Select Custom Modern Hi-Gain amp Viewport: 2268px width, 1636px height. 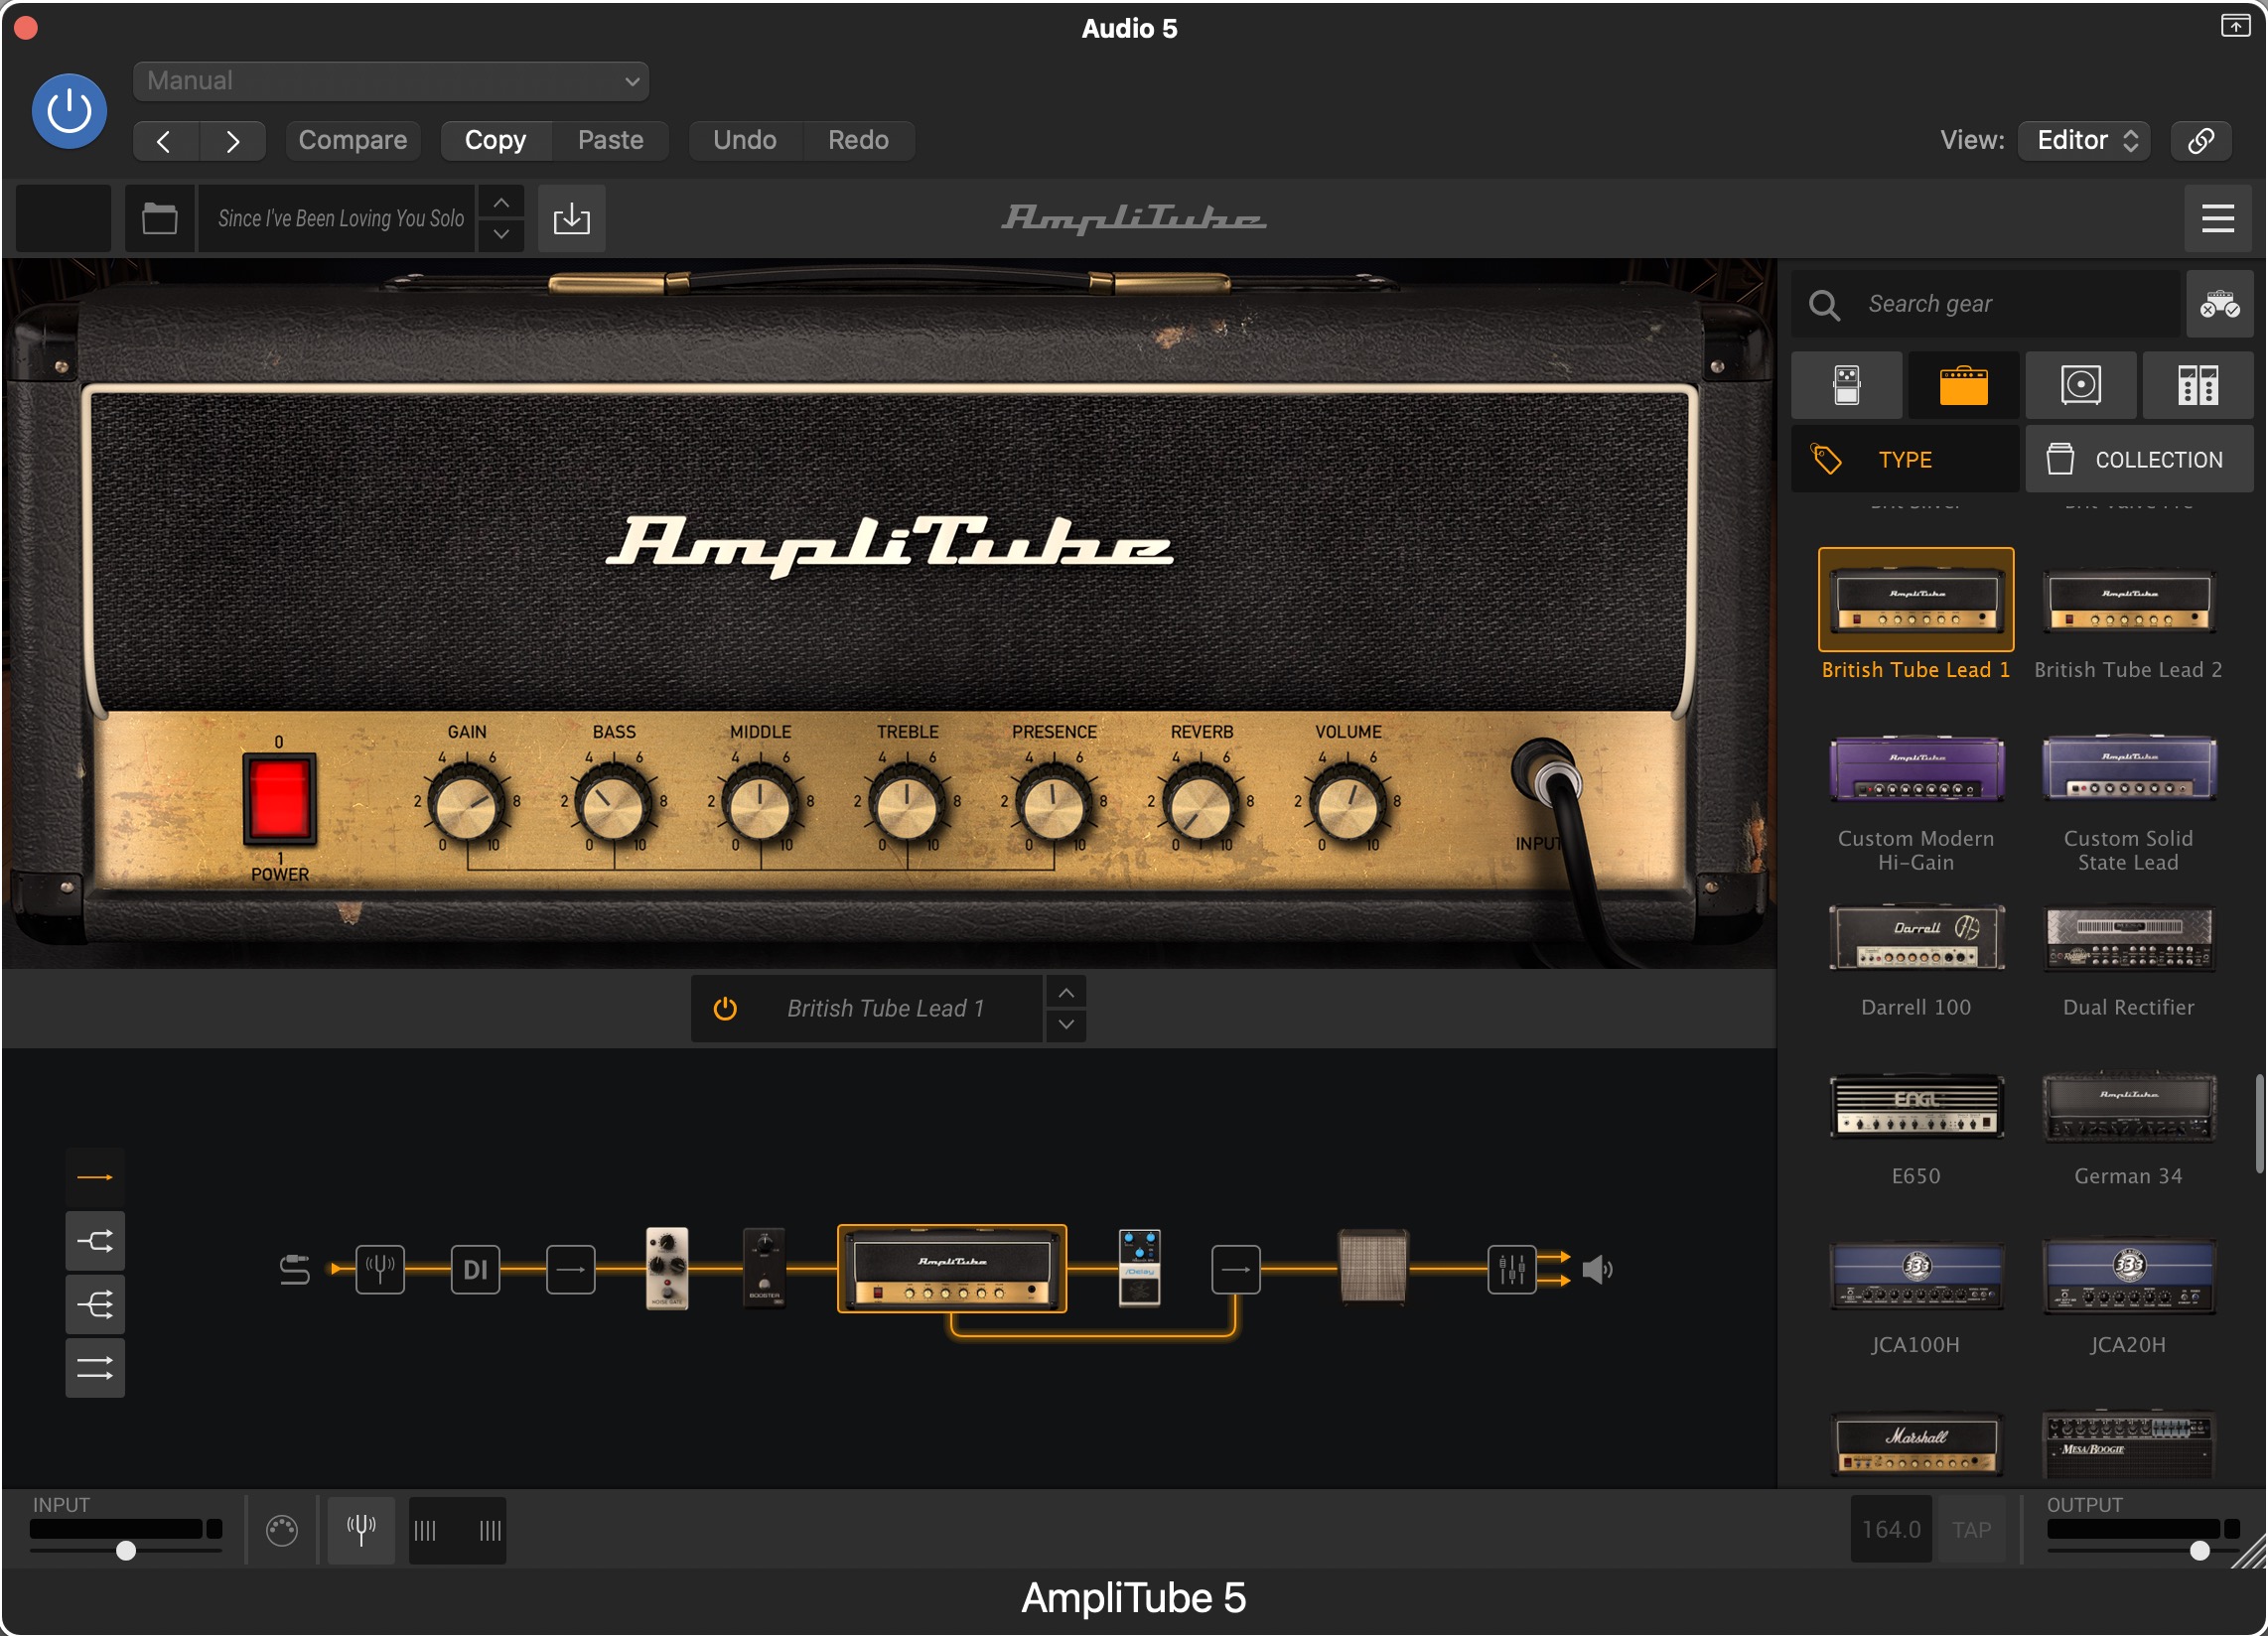[1916, 768]
